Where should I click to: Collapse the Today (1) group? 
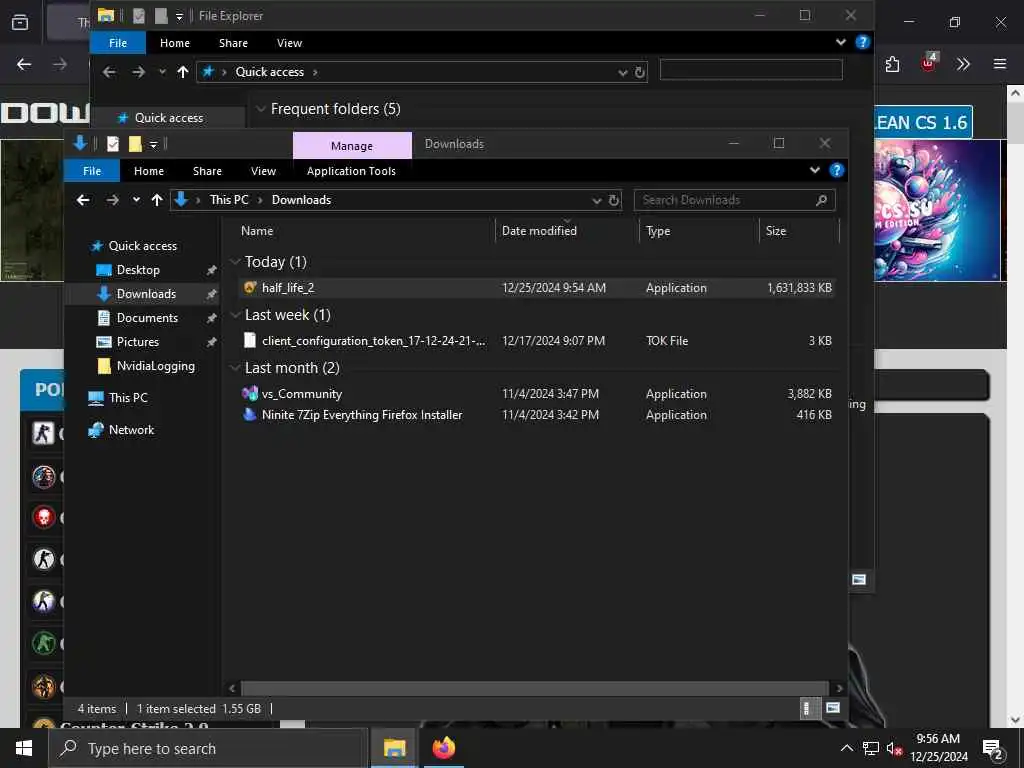[x=235, y=261]
